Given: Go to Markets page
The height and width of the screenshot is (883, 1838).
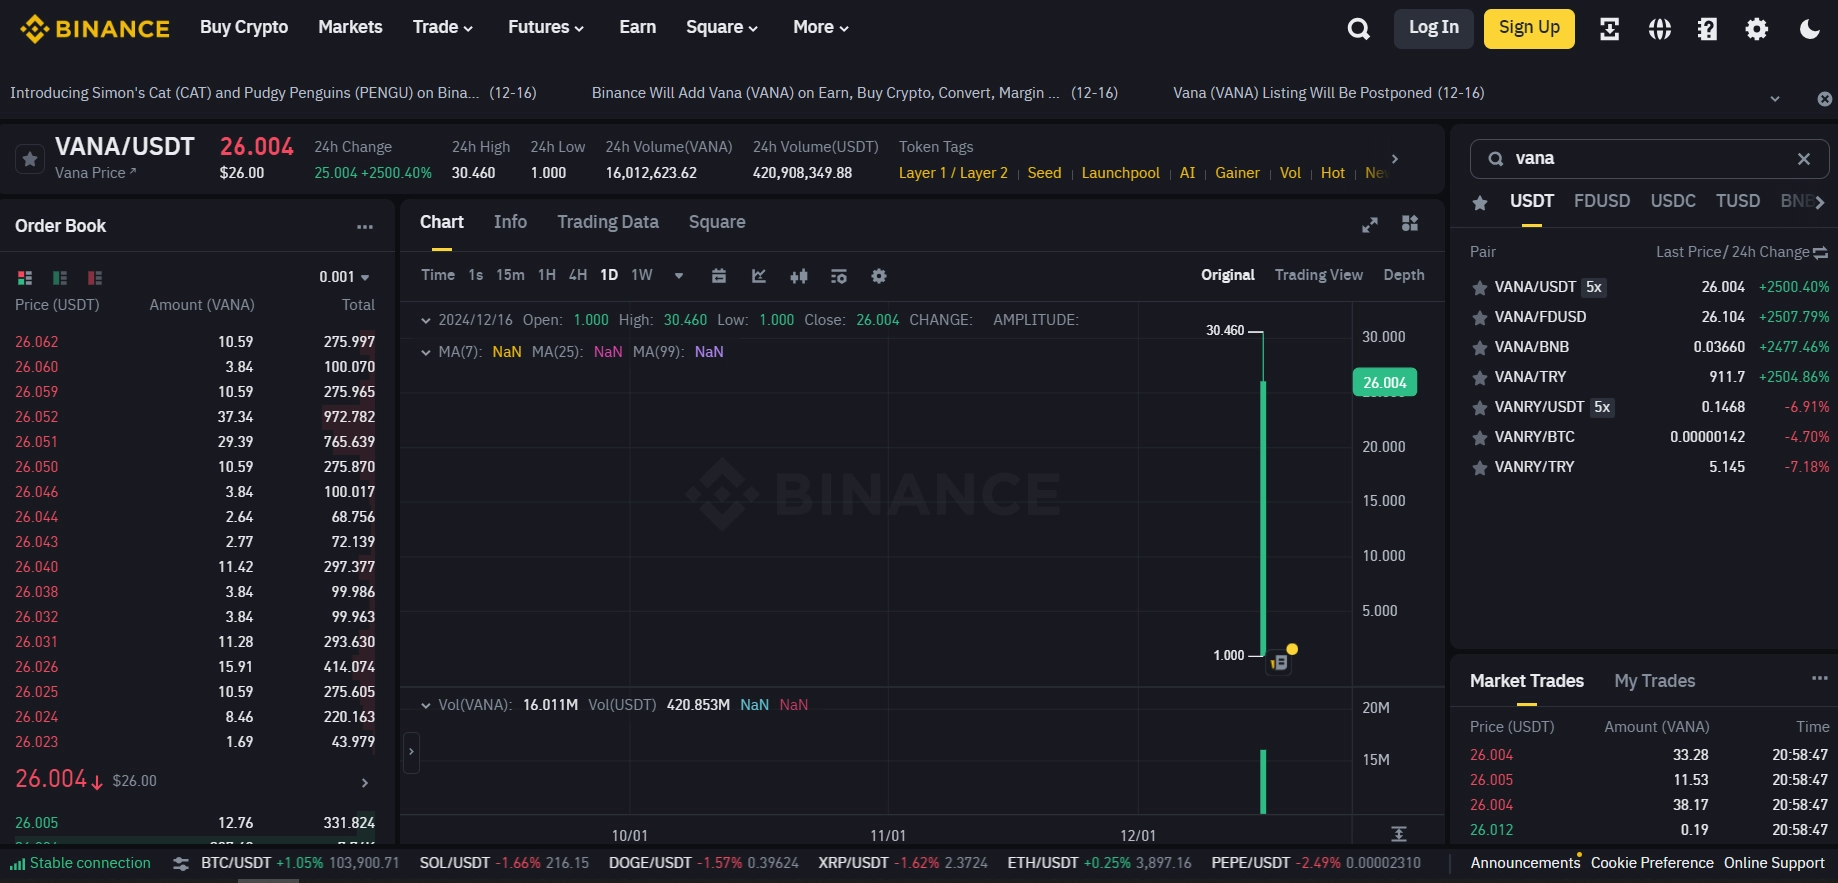Looking at the screenshot, I should pos(350,27).
